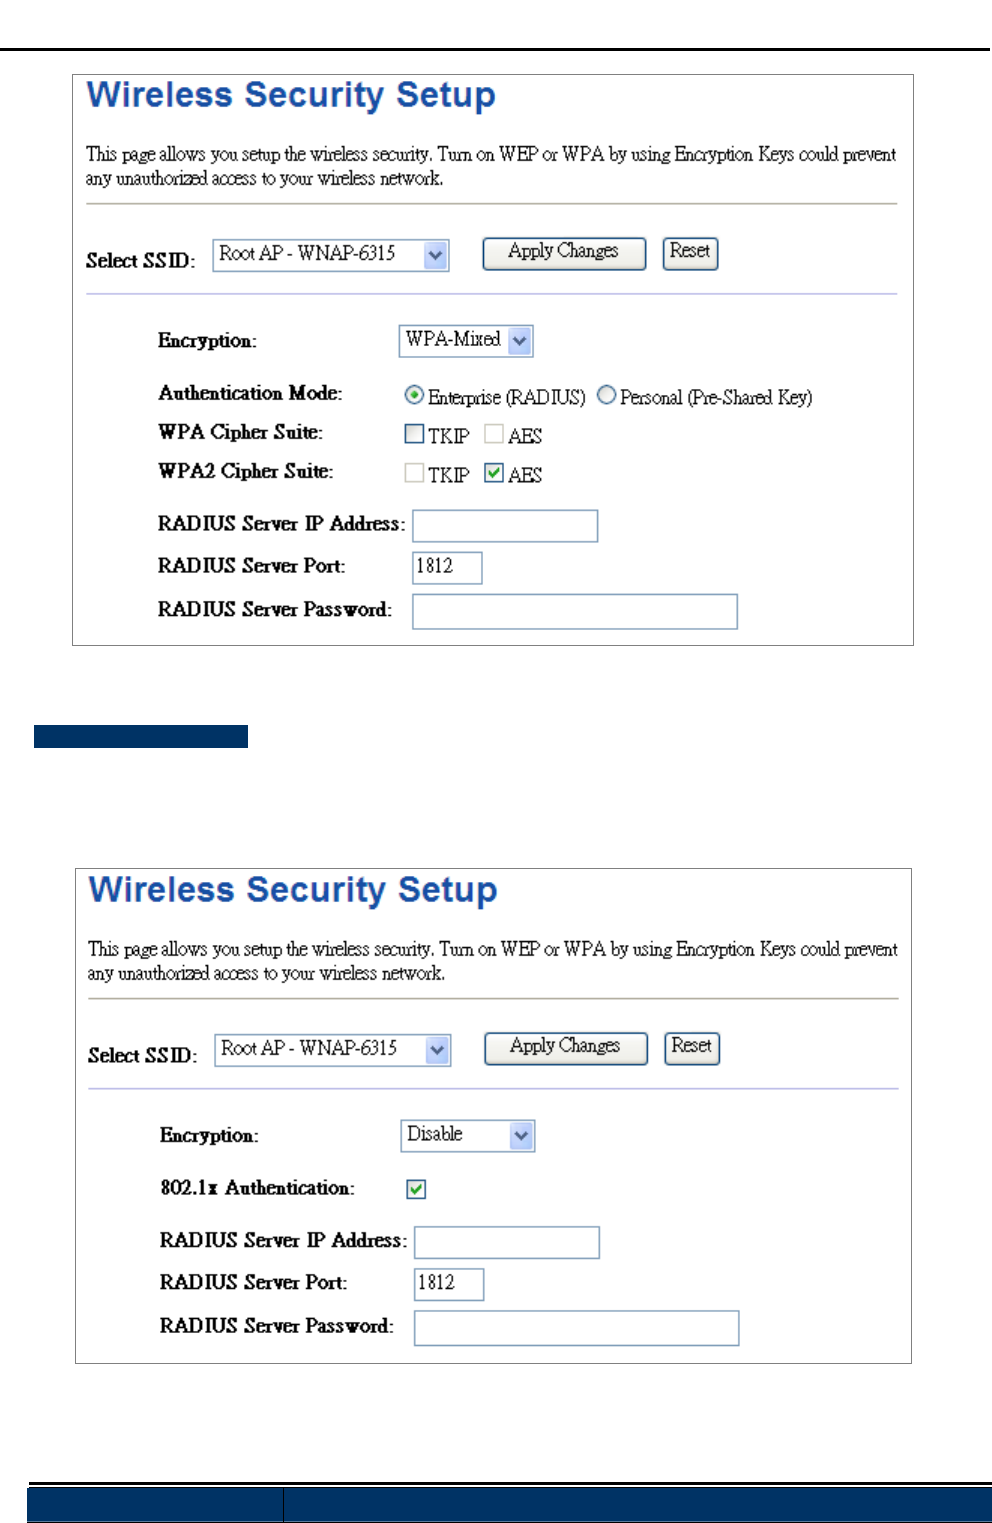The height and width of the screenshot is (1523, 992).
Task: Click RADIUS Server Port field under WPA-Mixed
Action: (447, 567)
